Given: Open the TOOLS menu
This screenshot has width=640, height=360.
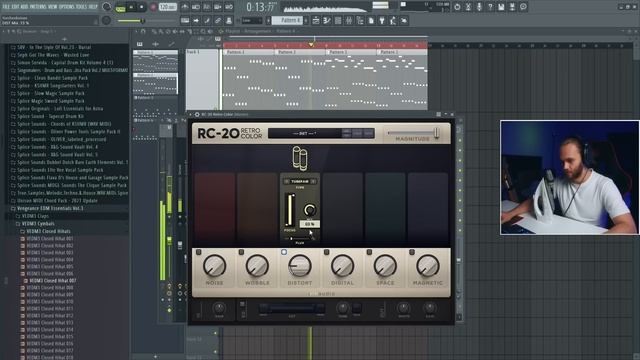Looking at the screenshot, I should (x=82, y=7).
